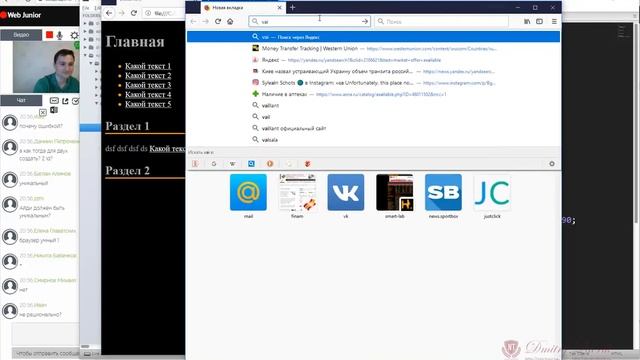This screenshot has width=640, height=360.
Task: Search with the Google one-off icon
Action: (214, 164)
